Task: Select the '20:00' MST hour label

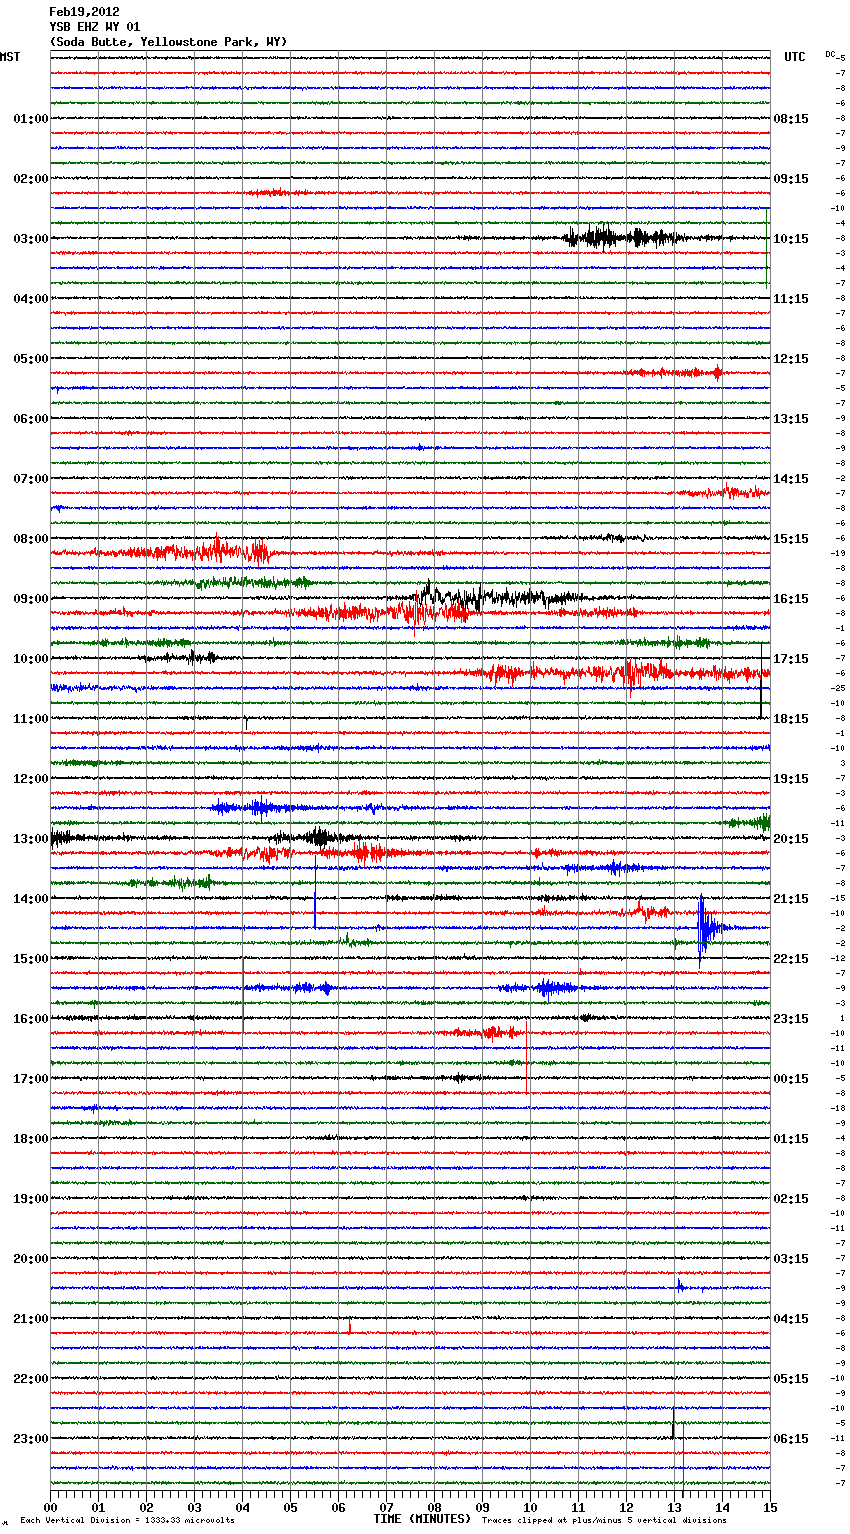Action: coord(31,1259)
